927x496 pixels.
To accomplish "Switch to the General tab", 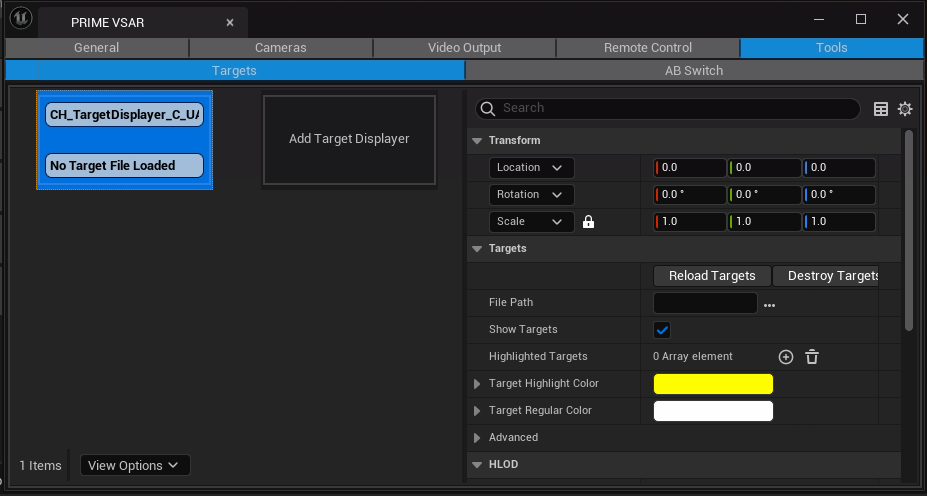I will coord(96,48).
